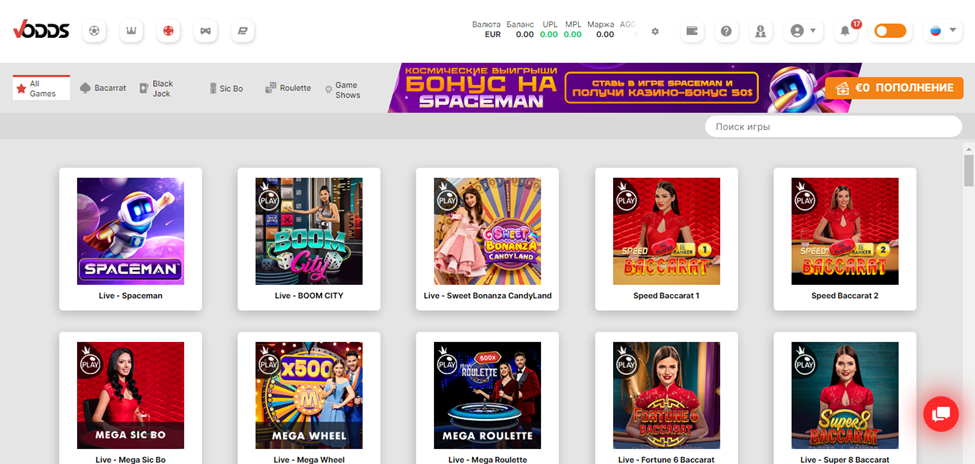Switch to the Roulette category tab
The image size is (975, 464).
[x=288, y=88]
